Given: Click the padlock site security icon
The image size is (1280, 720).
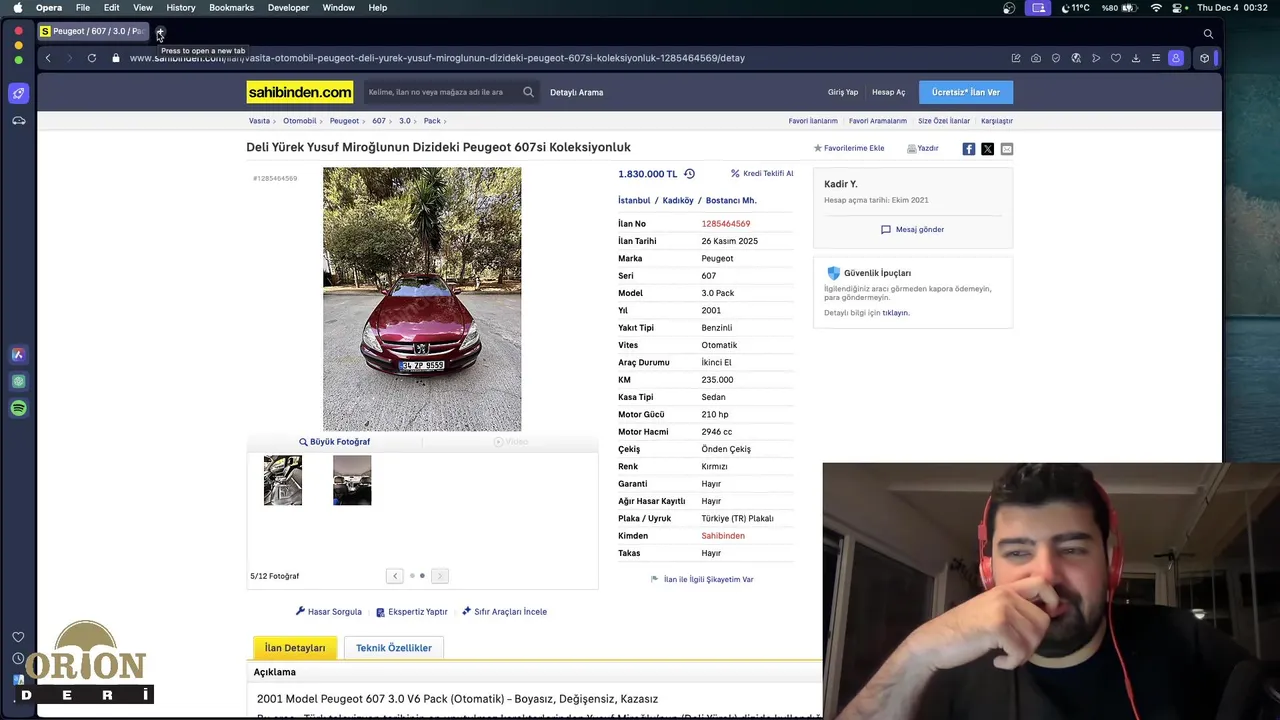Looking at the screenshot, I should click(116, 58).
